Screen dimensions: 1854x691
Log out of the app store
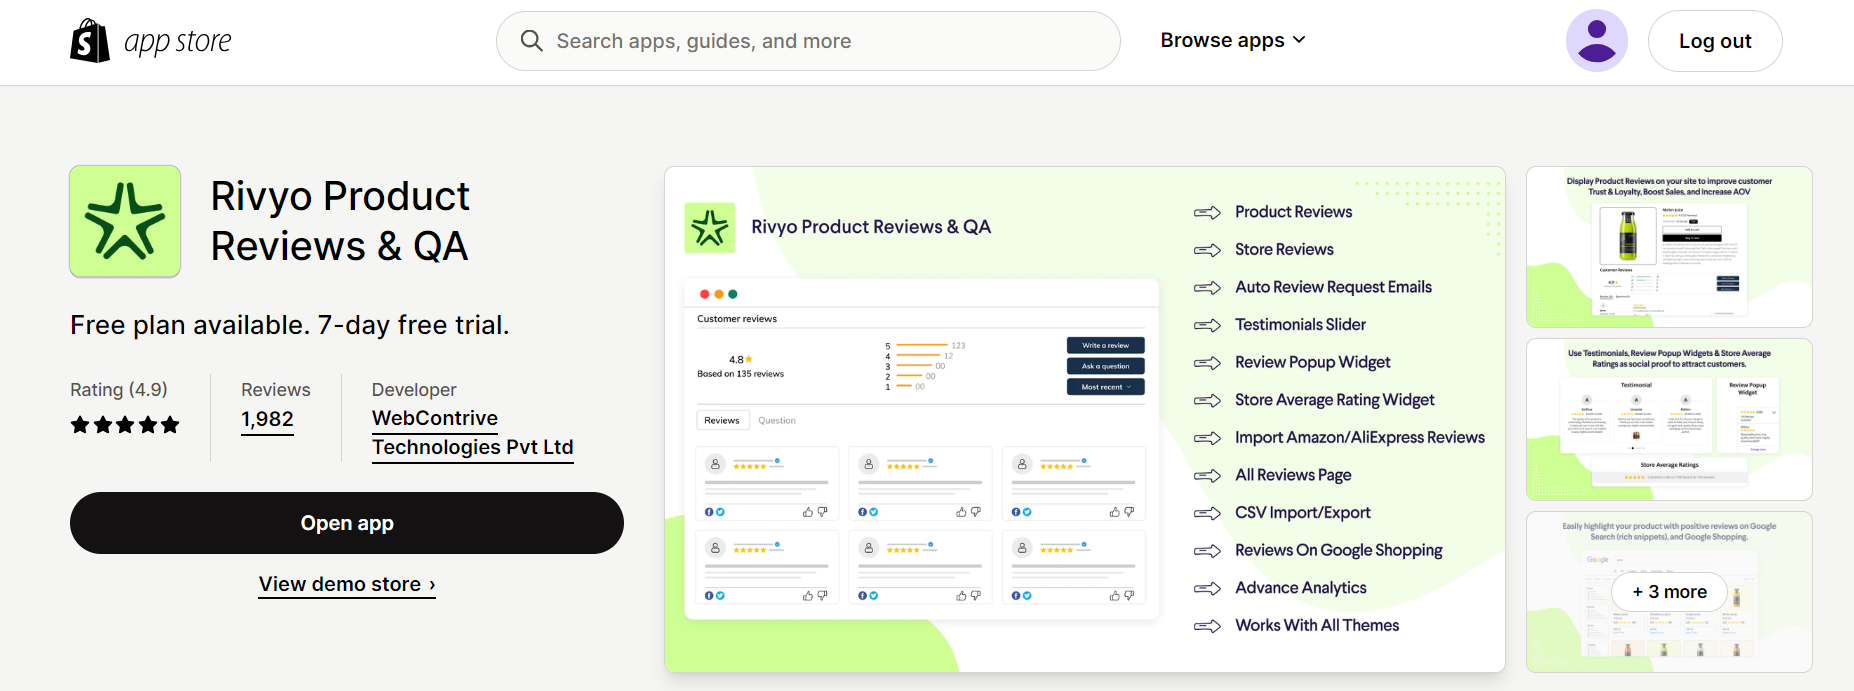(1715, 41)
